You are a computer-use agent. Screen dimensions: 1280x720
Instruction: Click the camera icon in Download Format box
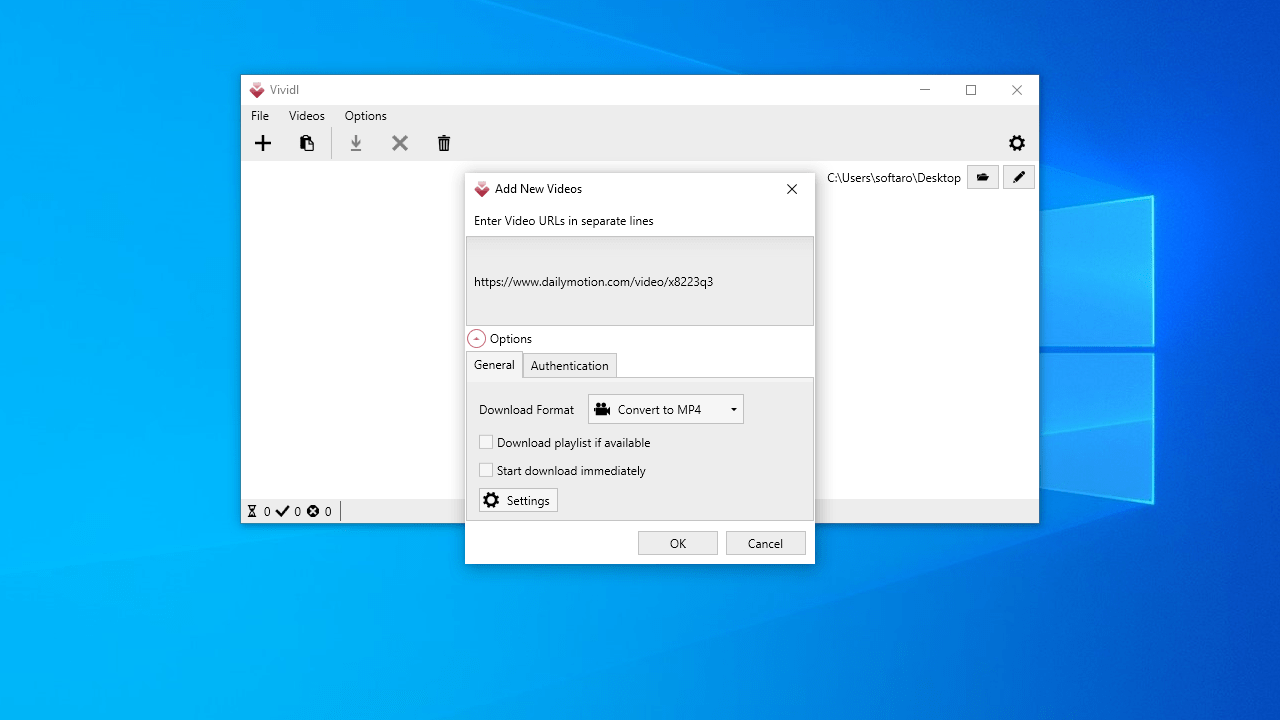[x=602, y=409]
